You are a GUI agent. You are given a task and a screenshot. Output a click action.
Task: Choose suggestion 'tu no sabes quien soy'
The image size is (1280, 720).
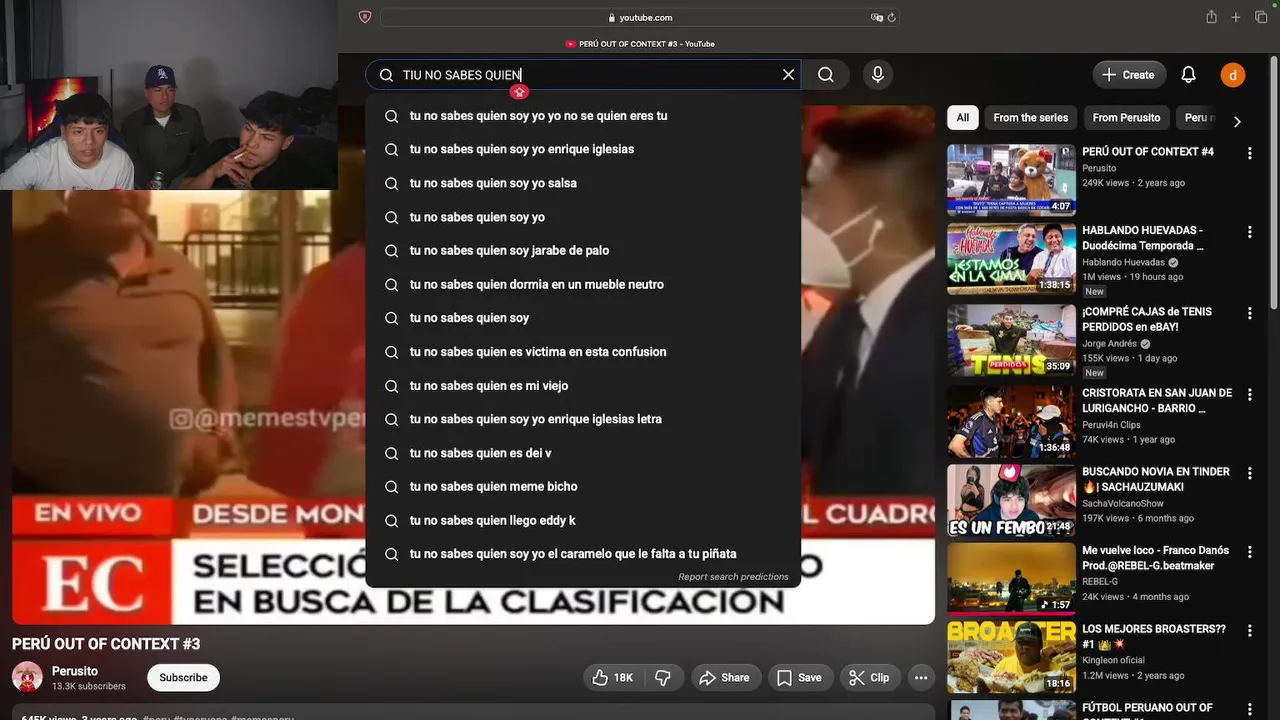583,318
